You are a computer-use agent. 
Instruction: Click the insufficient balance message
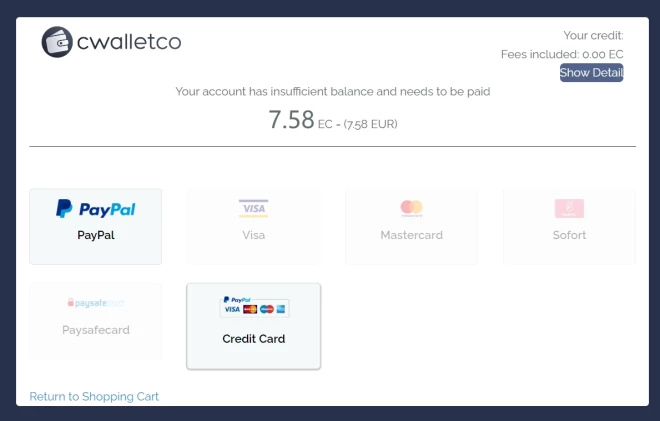(x=332, y=91)
